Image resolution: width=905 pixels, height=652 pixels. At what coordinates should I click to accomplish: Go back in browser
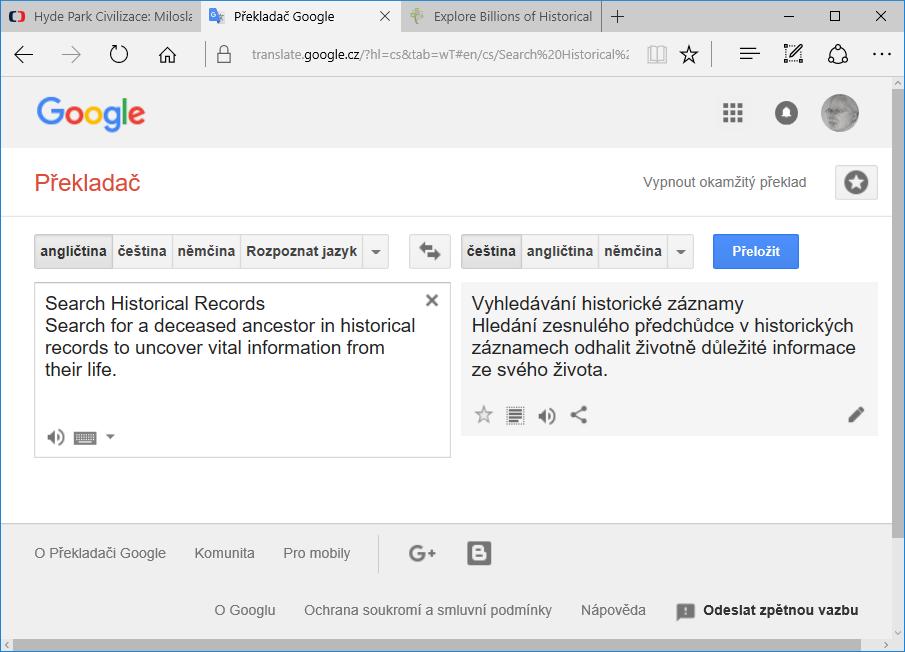[24, 55]
